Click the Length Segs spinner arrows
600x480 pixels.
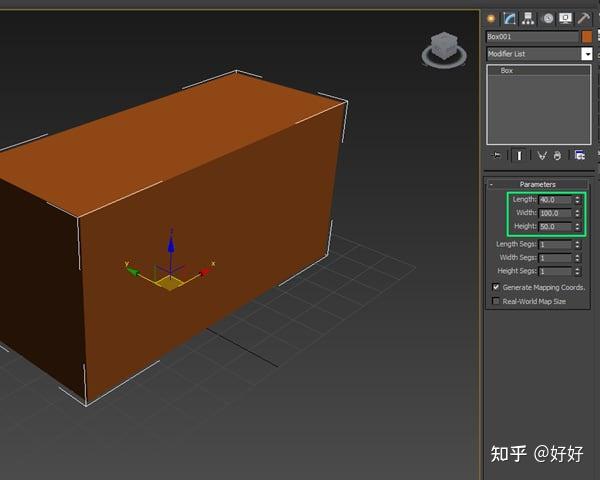577,245
